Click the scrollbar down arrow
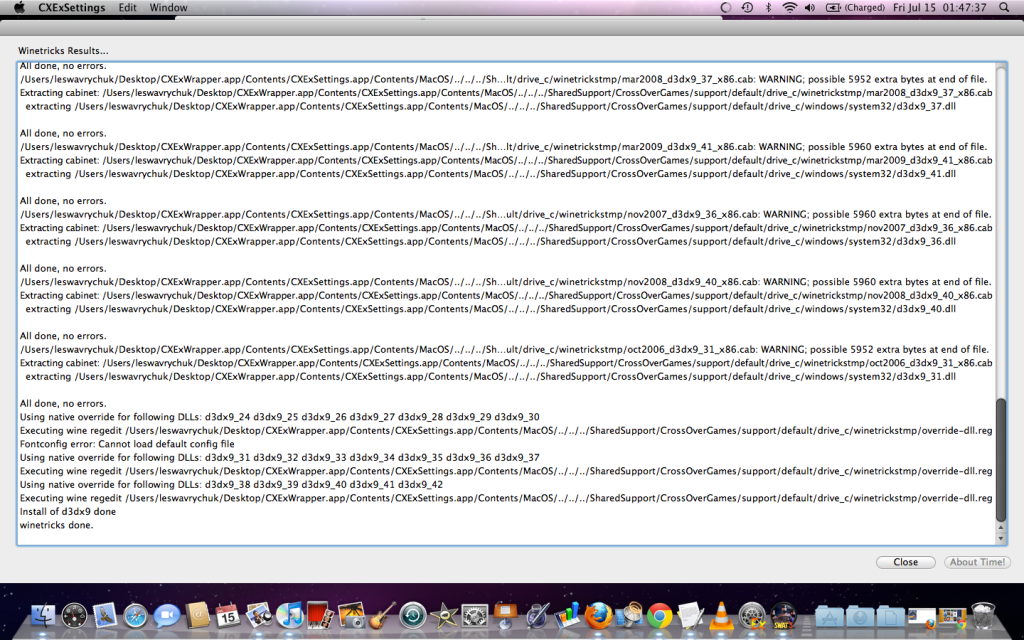Screen dimensions: 1024x640 click(x=1000, y=539)
